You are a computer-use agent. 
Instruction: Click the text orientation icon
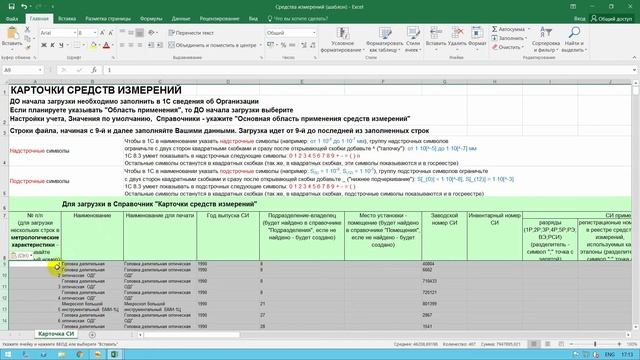(x=151, y=33)
